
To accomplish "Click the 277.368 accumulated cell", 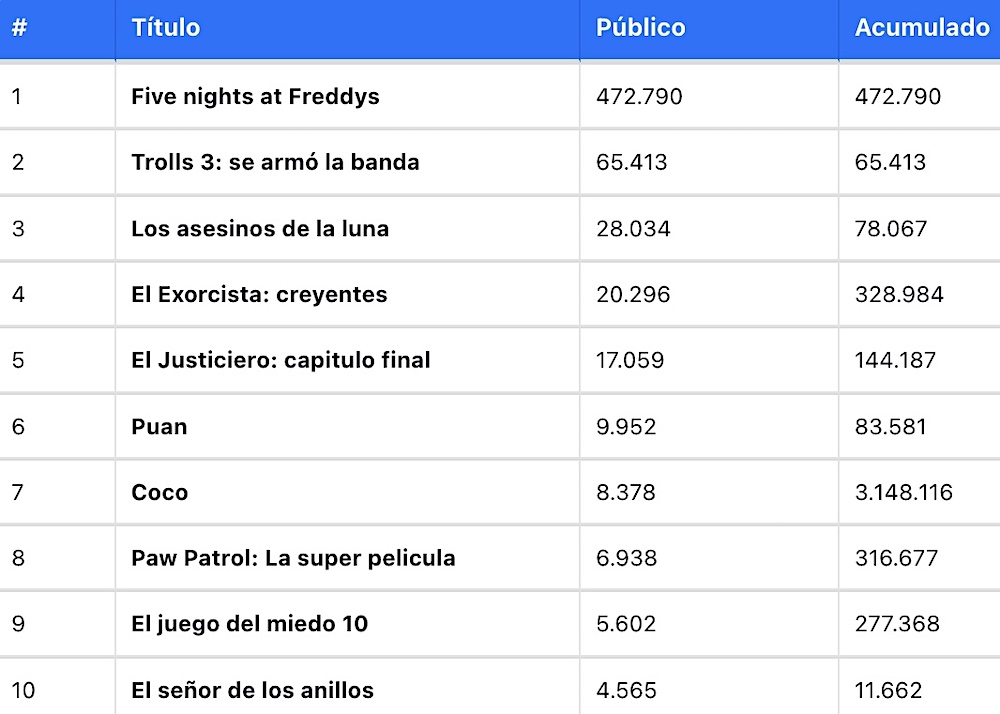I will tap(897, 623).
